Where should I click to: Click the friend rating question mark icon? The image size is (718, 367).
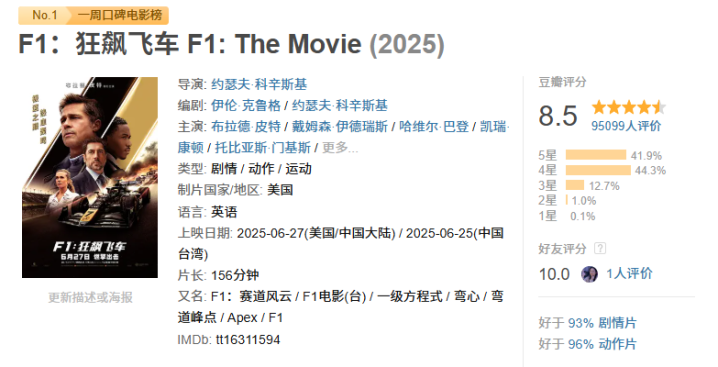[x=600, y=248]
